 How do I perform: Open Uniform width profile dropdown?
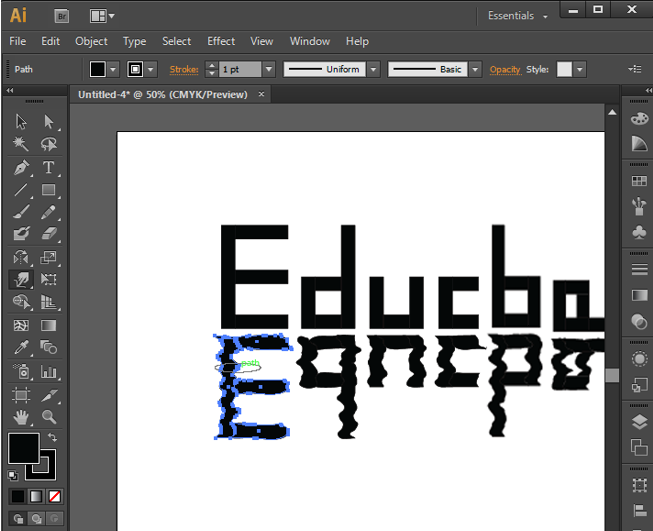(x=374, y=69)
